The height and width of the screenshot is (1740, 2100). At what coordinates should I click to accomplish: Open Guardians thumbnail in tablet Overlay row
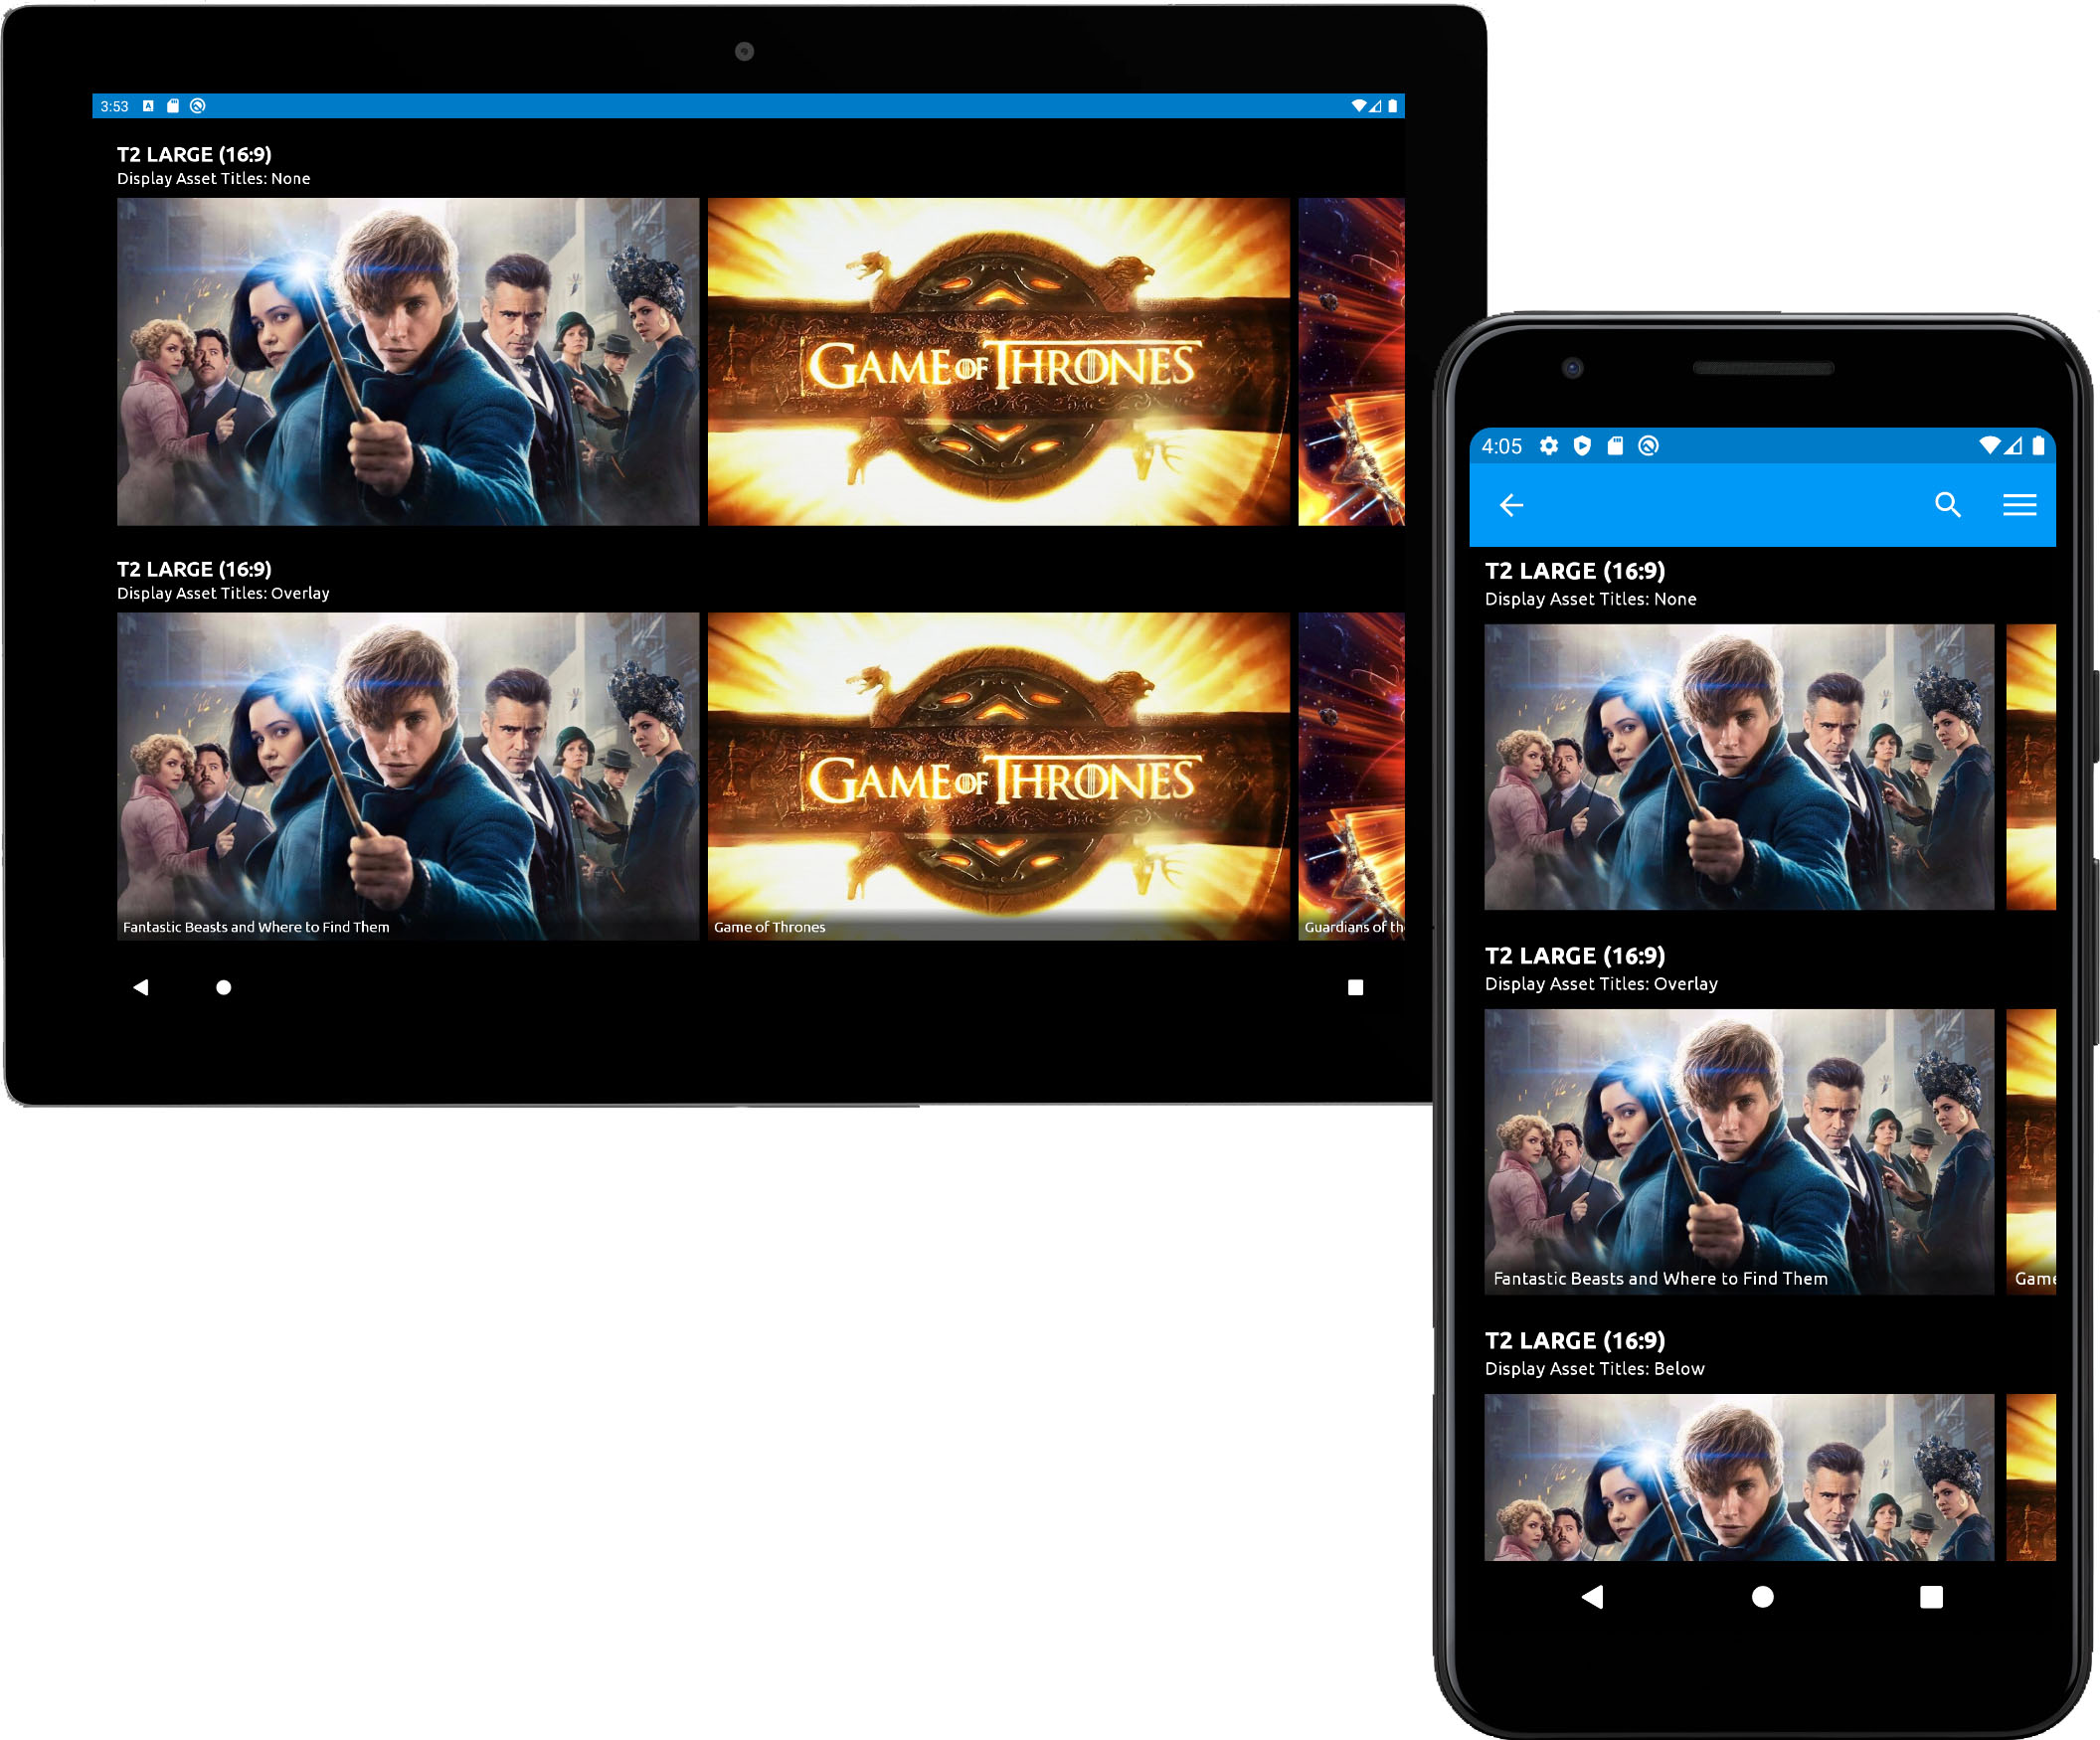coord(1351,776)
